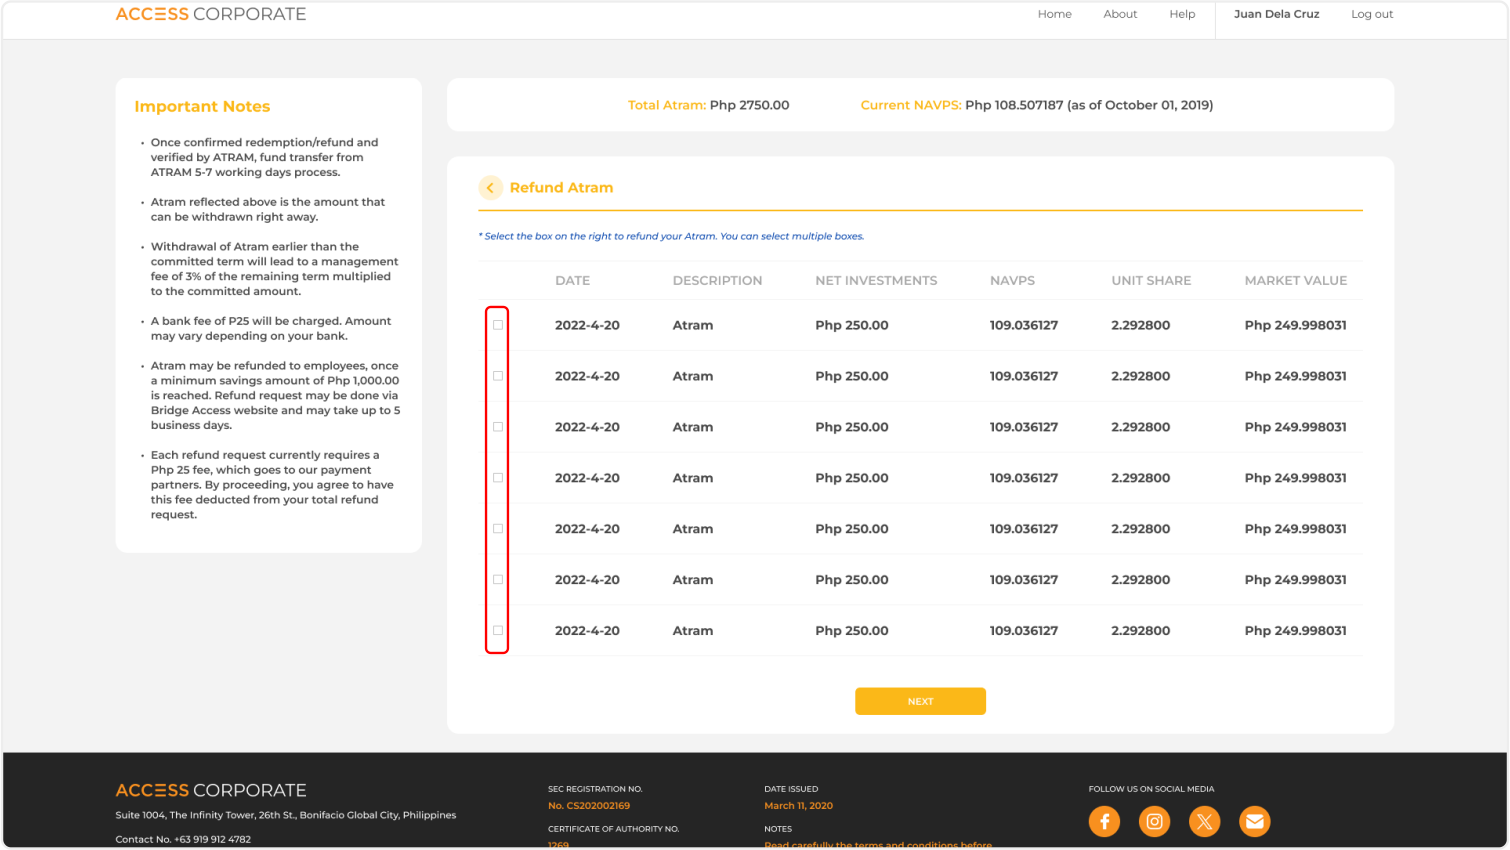1510x850 pixels.
Task: Open the About page link
Action: tap(1120, 14)
